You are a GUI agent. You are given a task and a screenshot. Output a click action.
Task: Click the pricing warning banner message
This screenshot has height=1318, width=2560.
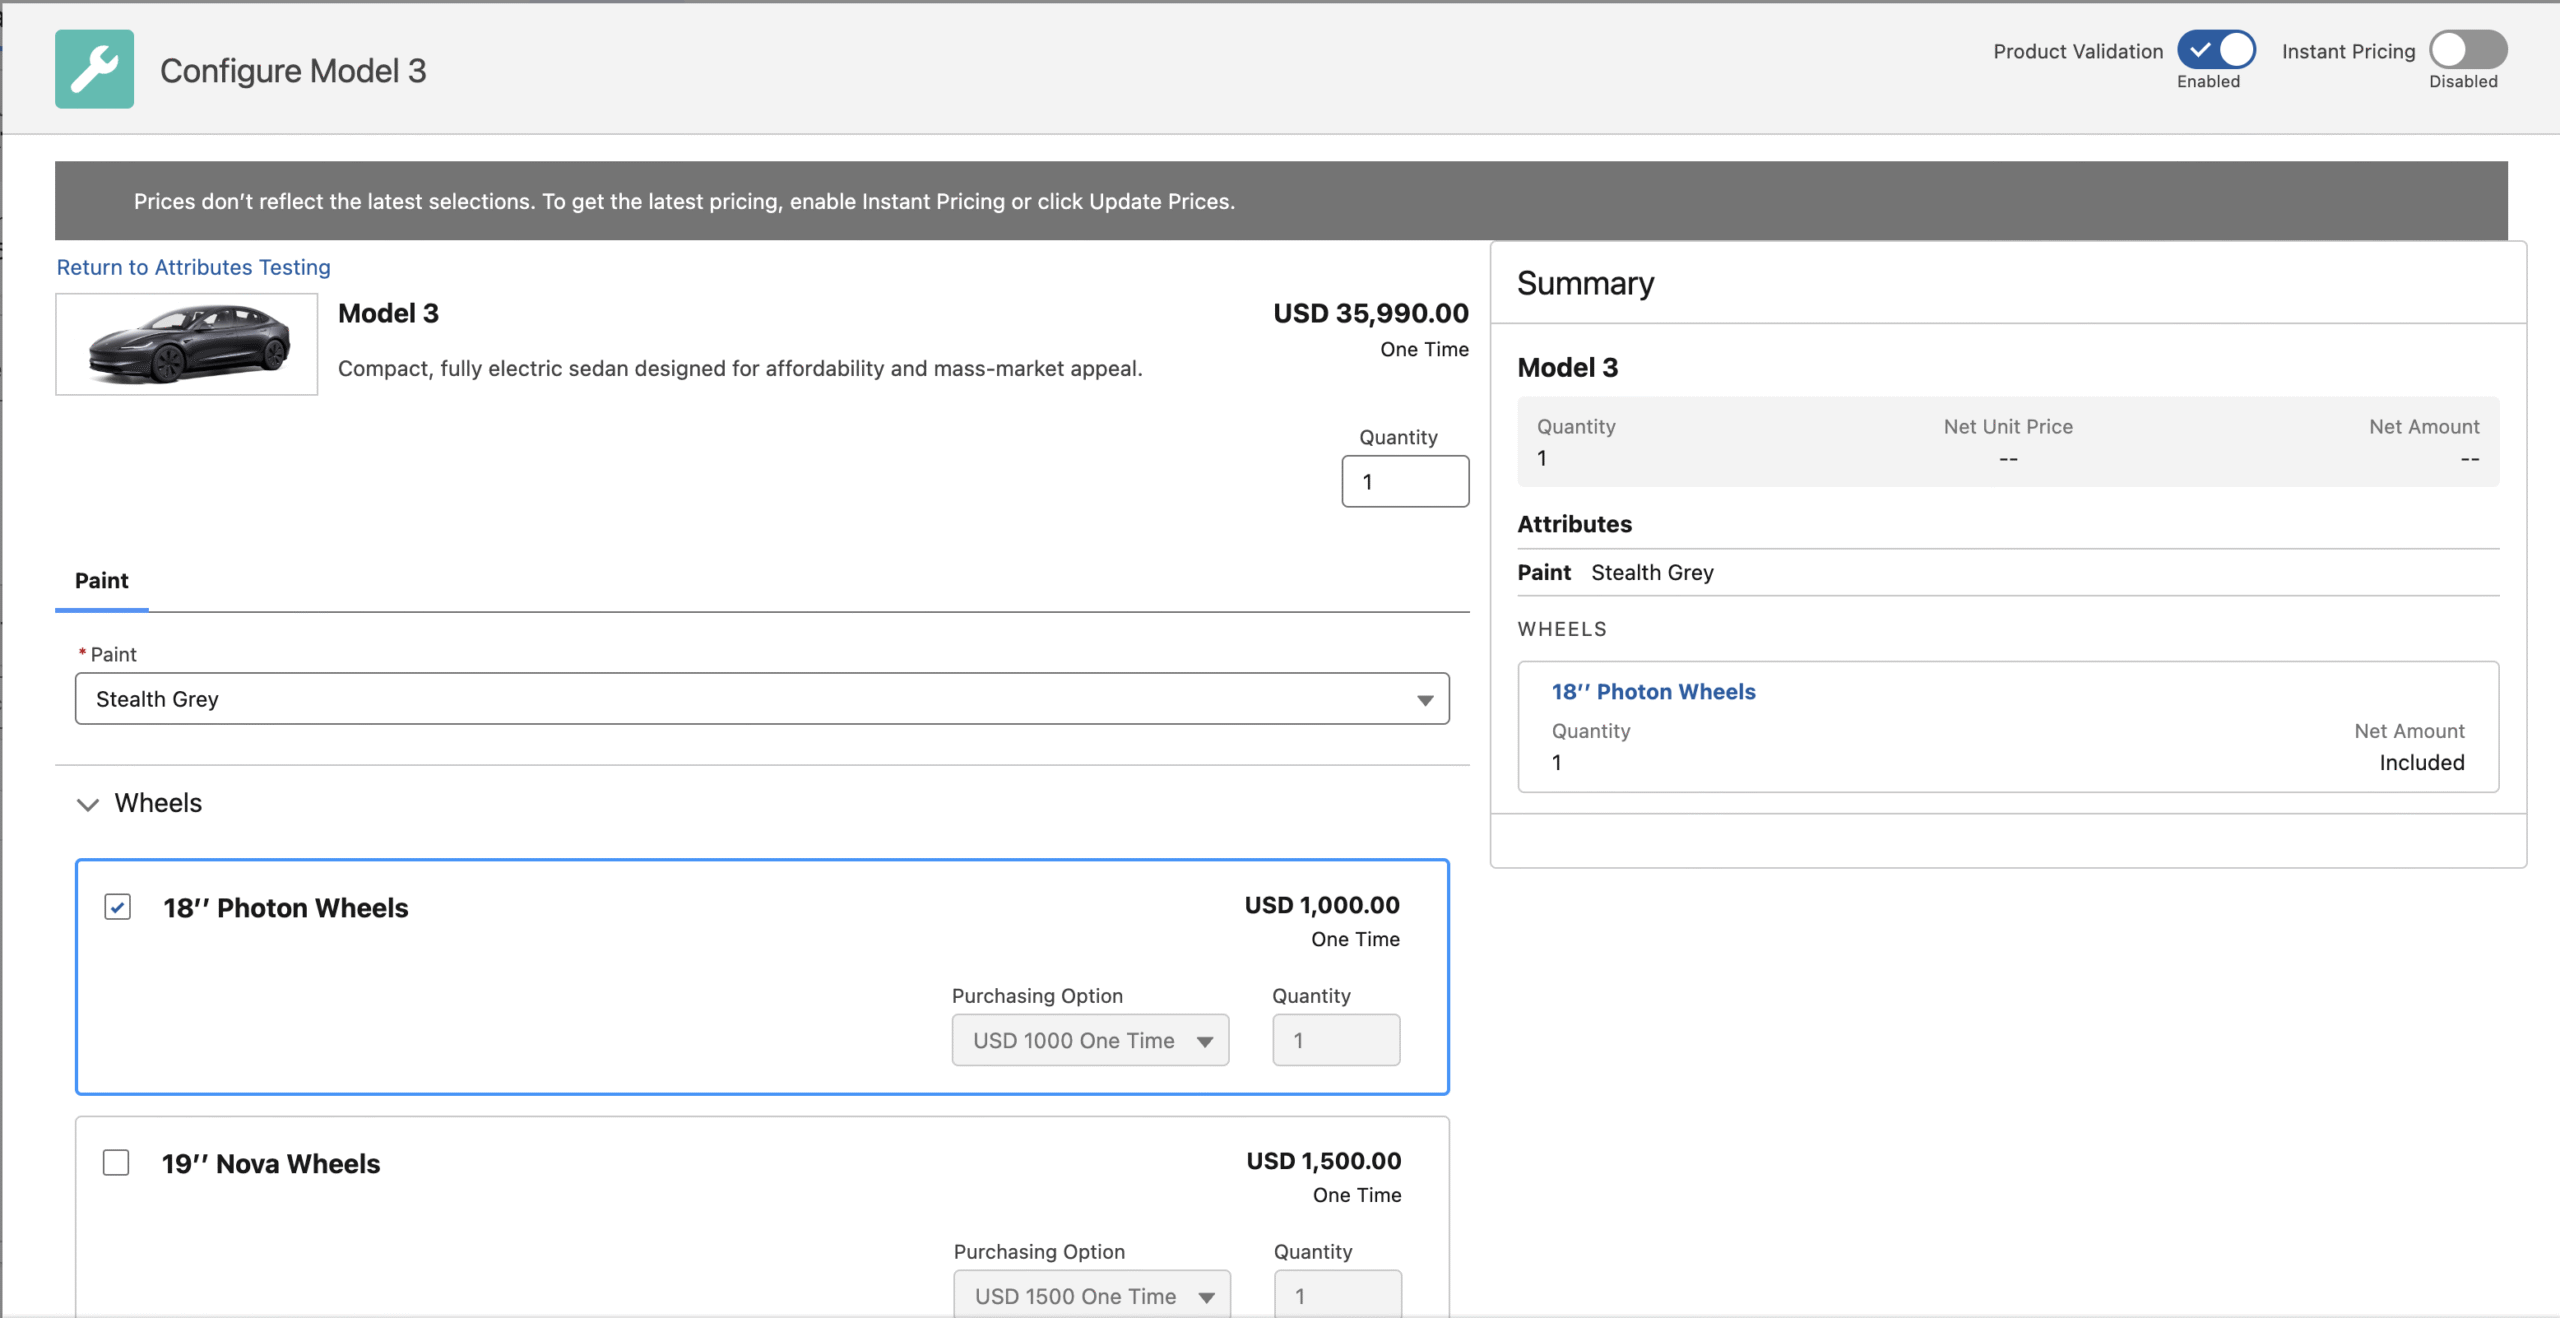(684, 201)
